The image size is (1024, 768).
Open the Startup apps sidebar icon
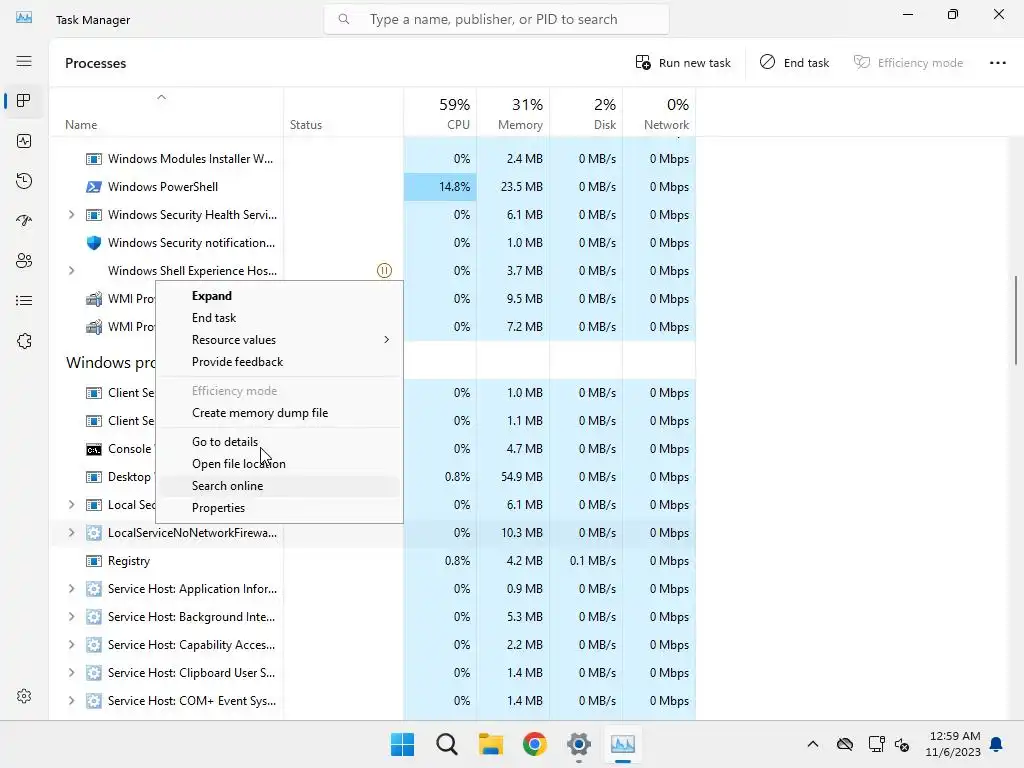pos(24,221)
